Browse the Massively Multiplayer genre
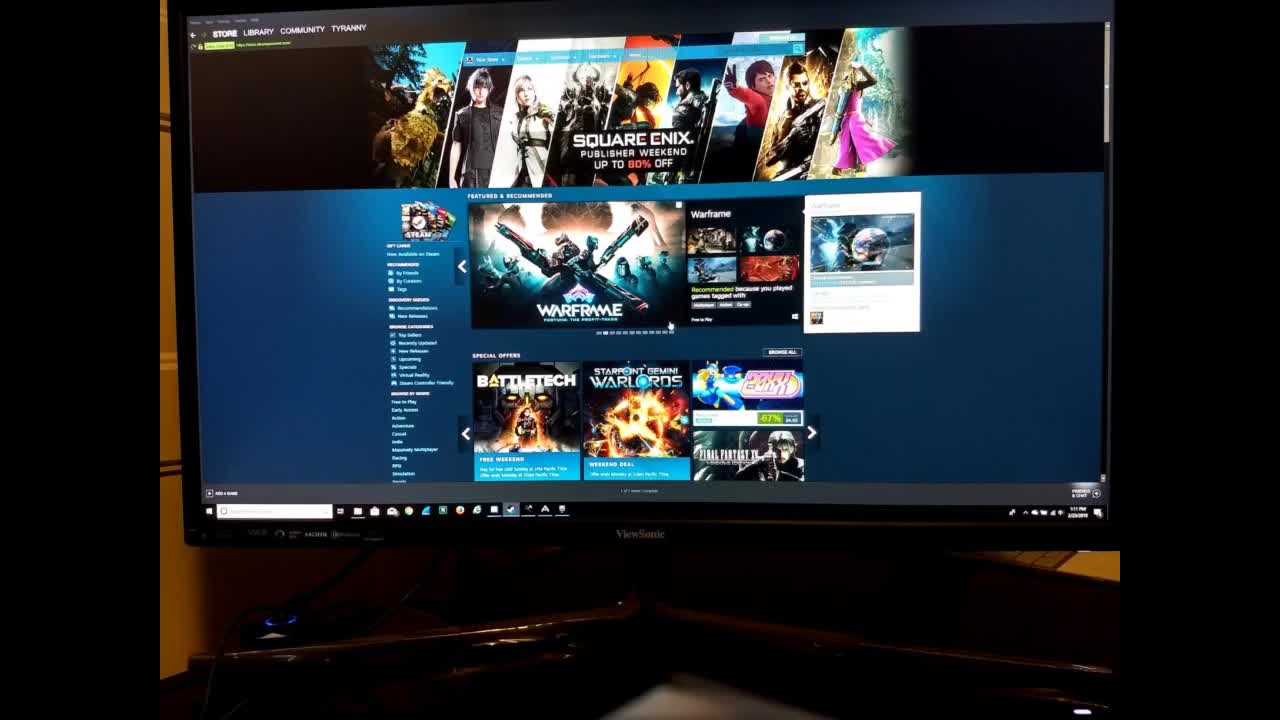The height and width of the screenshot is (720, 1280). click(415, 450)
